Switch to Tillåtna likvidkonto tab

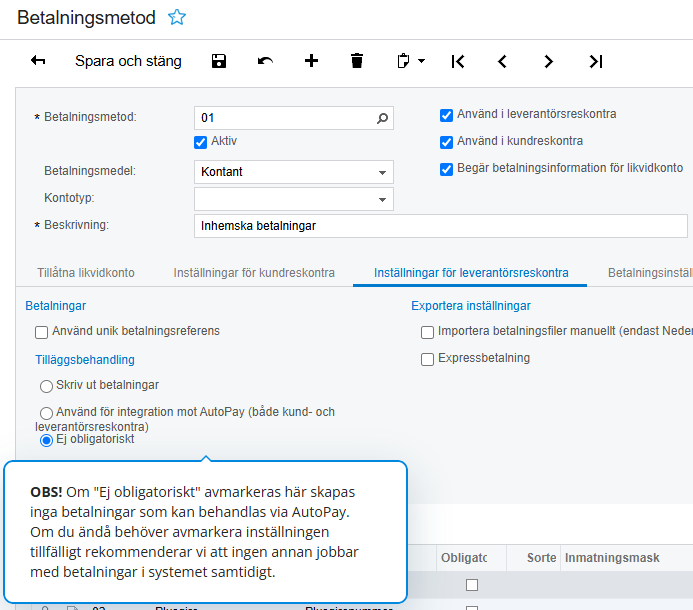pos(86,273)
